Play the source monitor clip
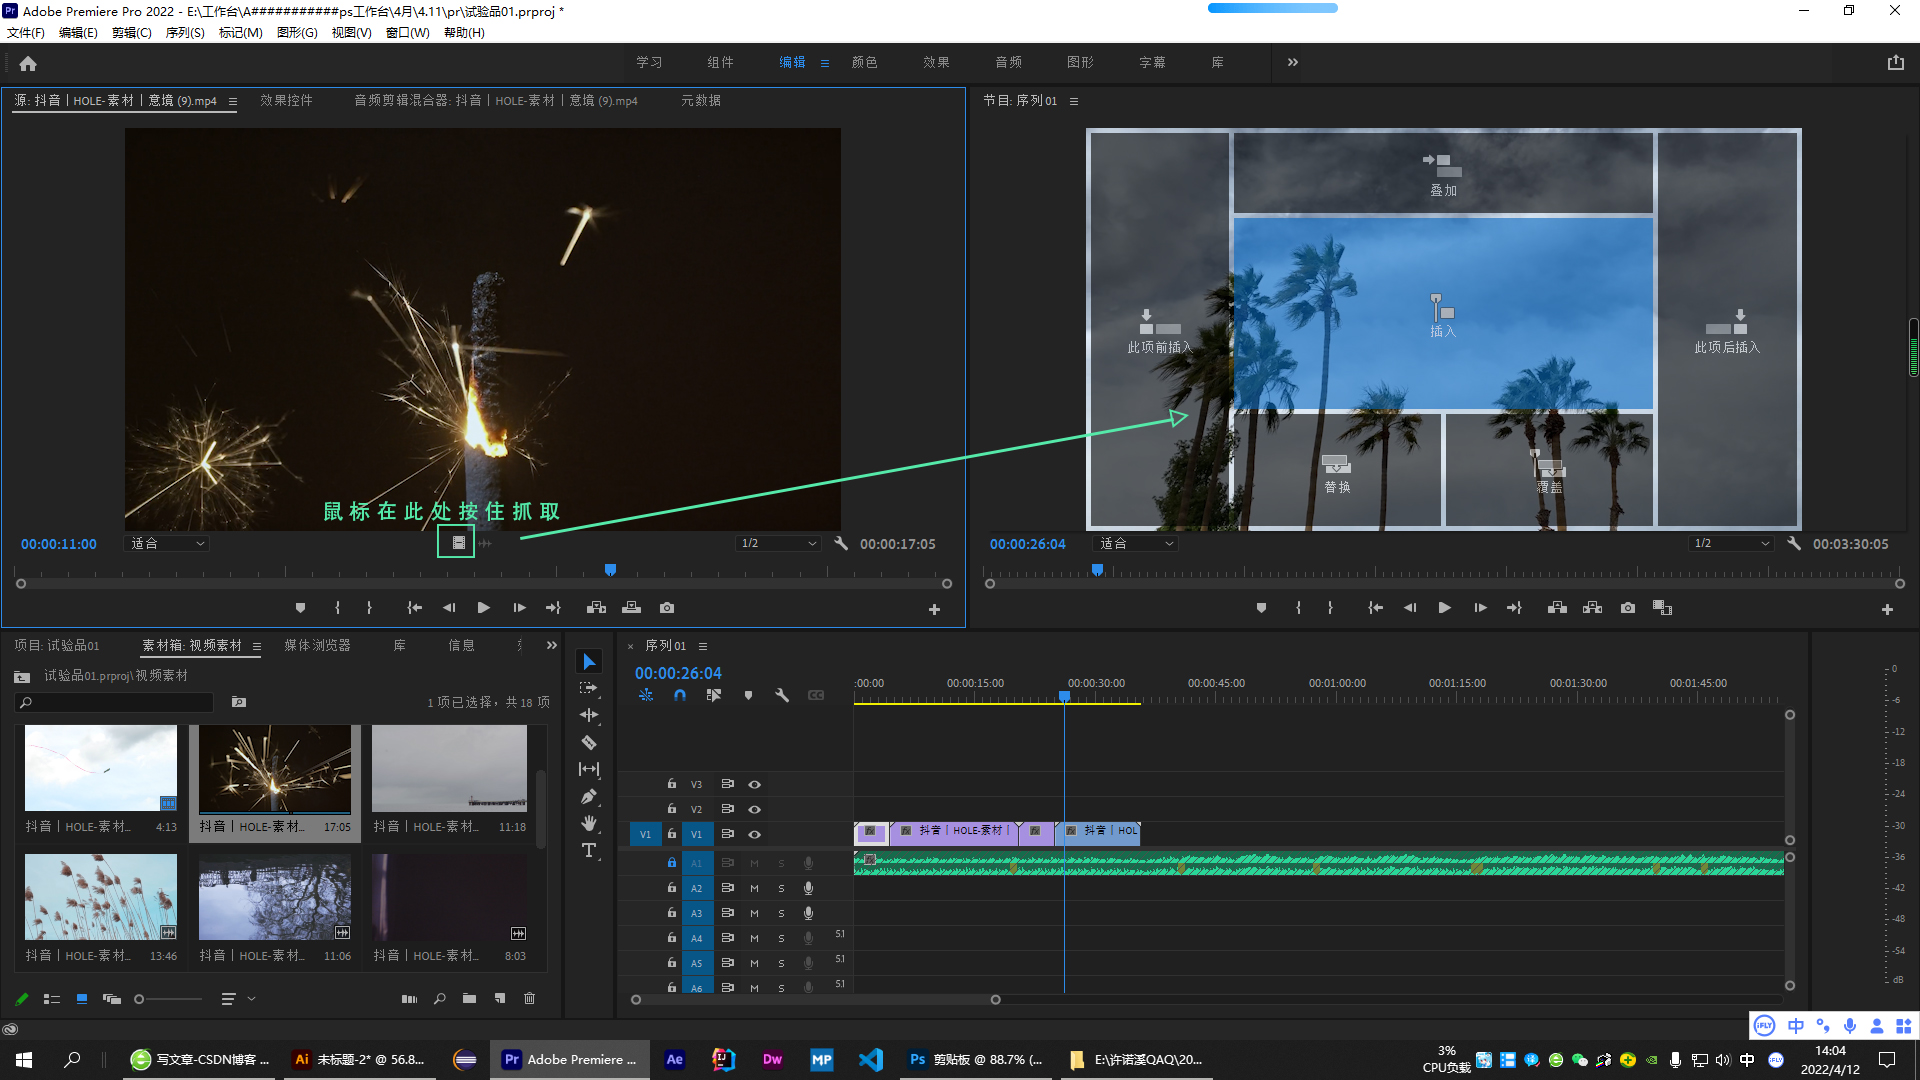Image resolution: width=1920 pixels, height=1080 pixels. click(483, 608)
